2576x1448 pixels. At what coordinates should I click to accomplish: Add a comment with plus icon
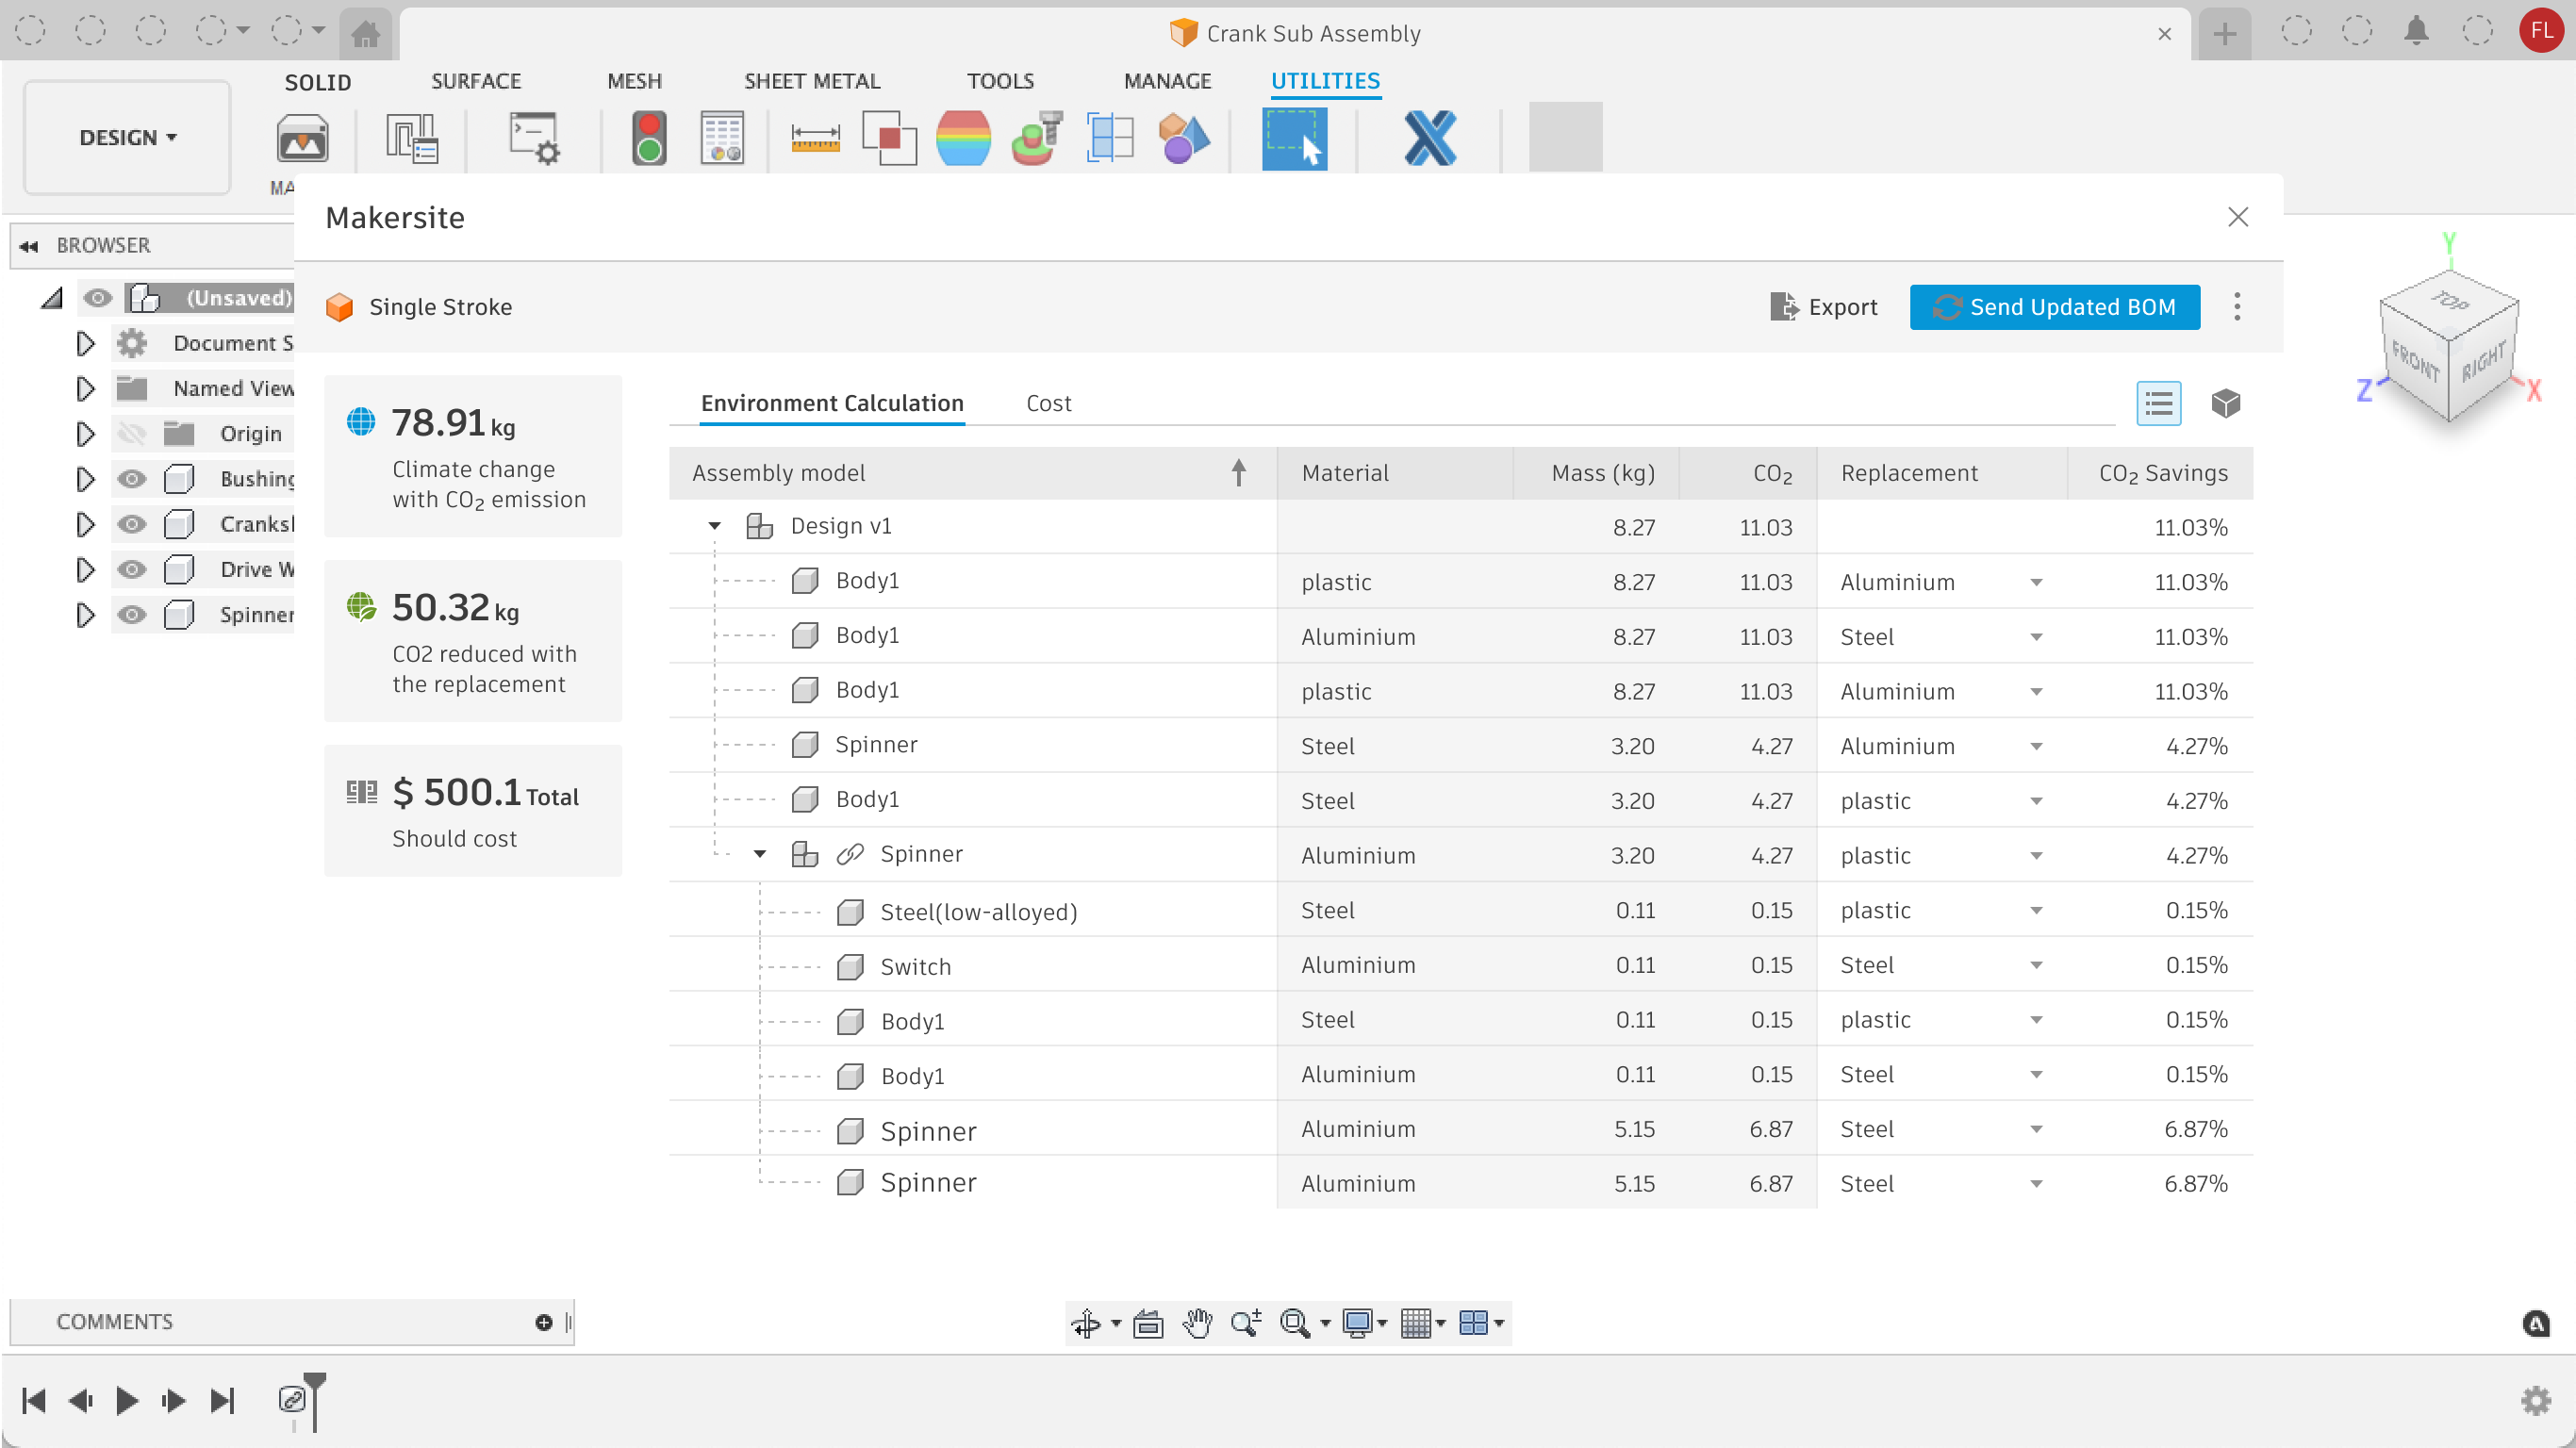coord(544,1322)
